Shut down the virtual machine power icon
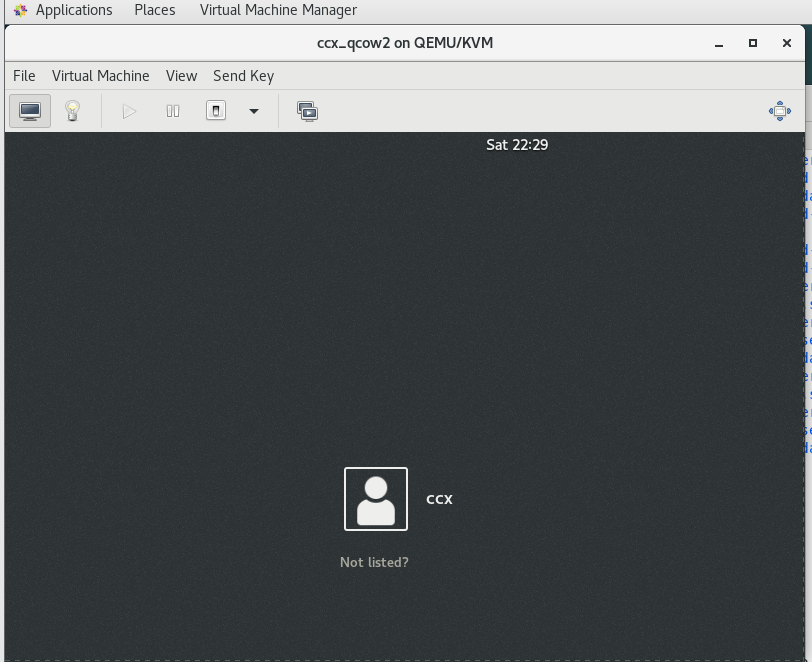This screenshot has height=662, width=812. pyautogui.click(x=216, y=111)
